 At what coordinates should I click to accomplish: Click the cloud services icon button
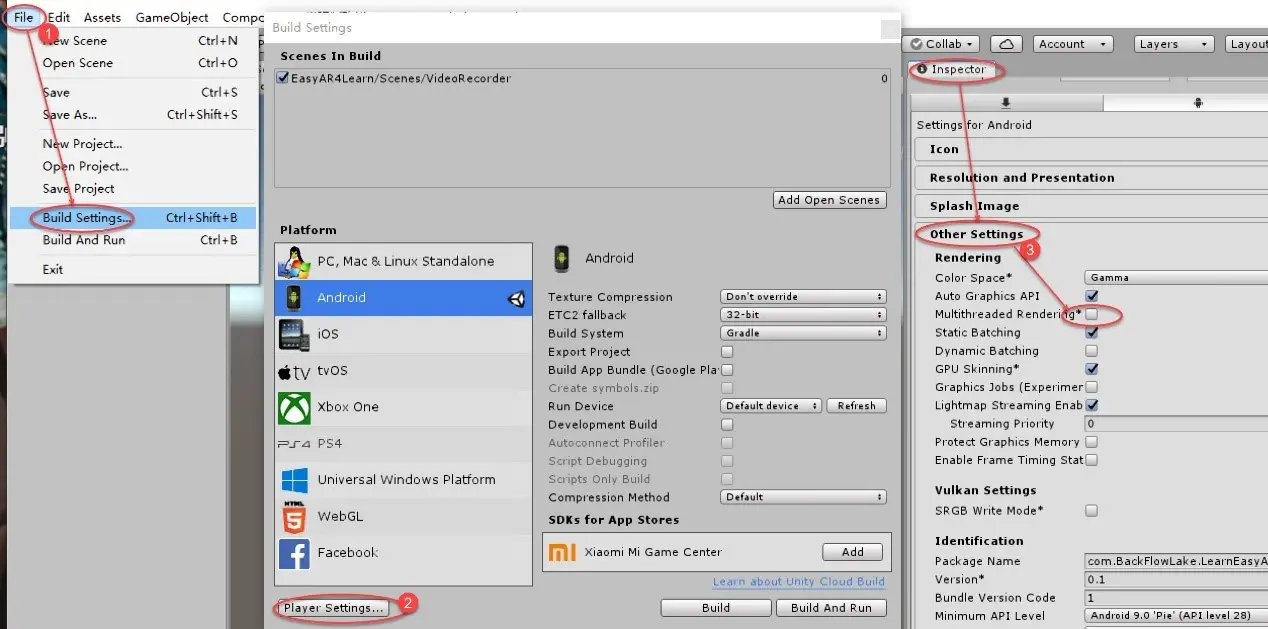[x=1008, y=44]
